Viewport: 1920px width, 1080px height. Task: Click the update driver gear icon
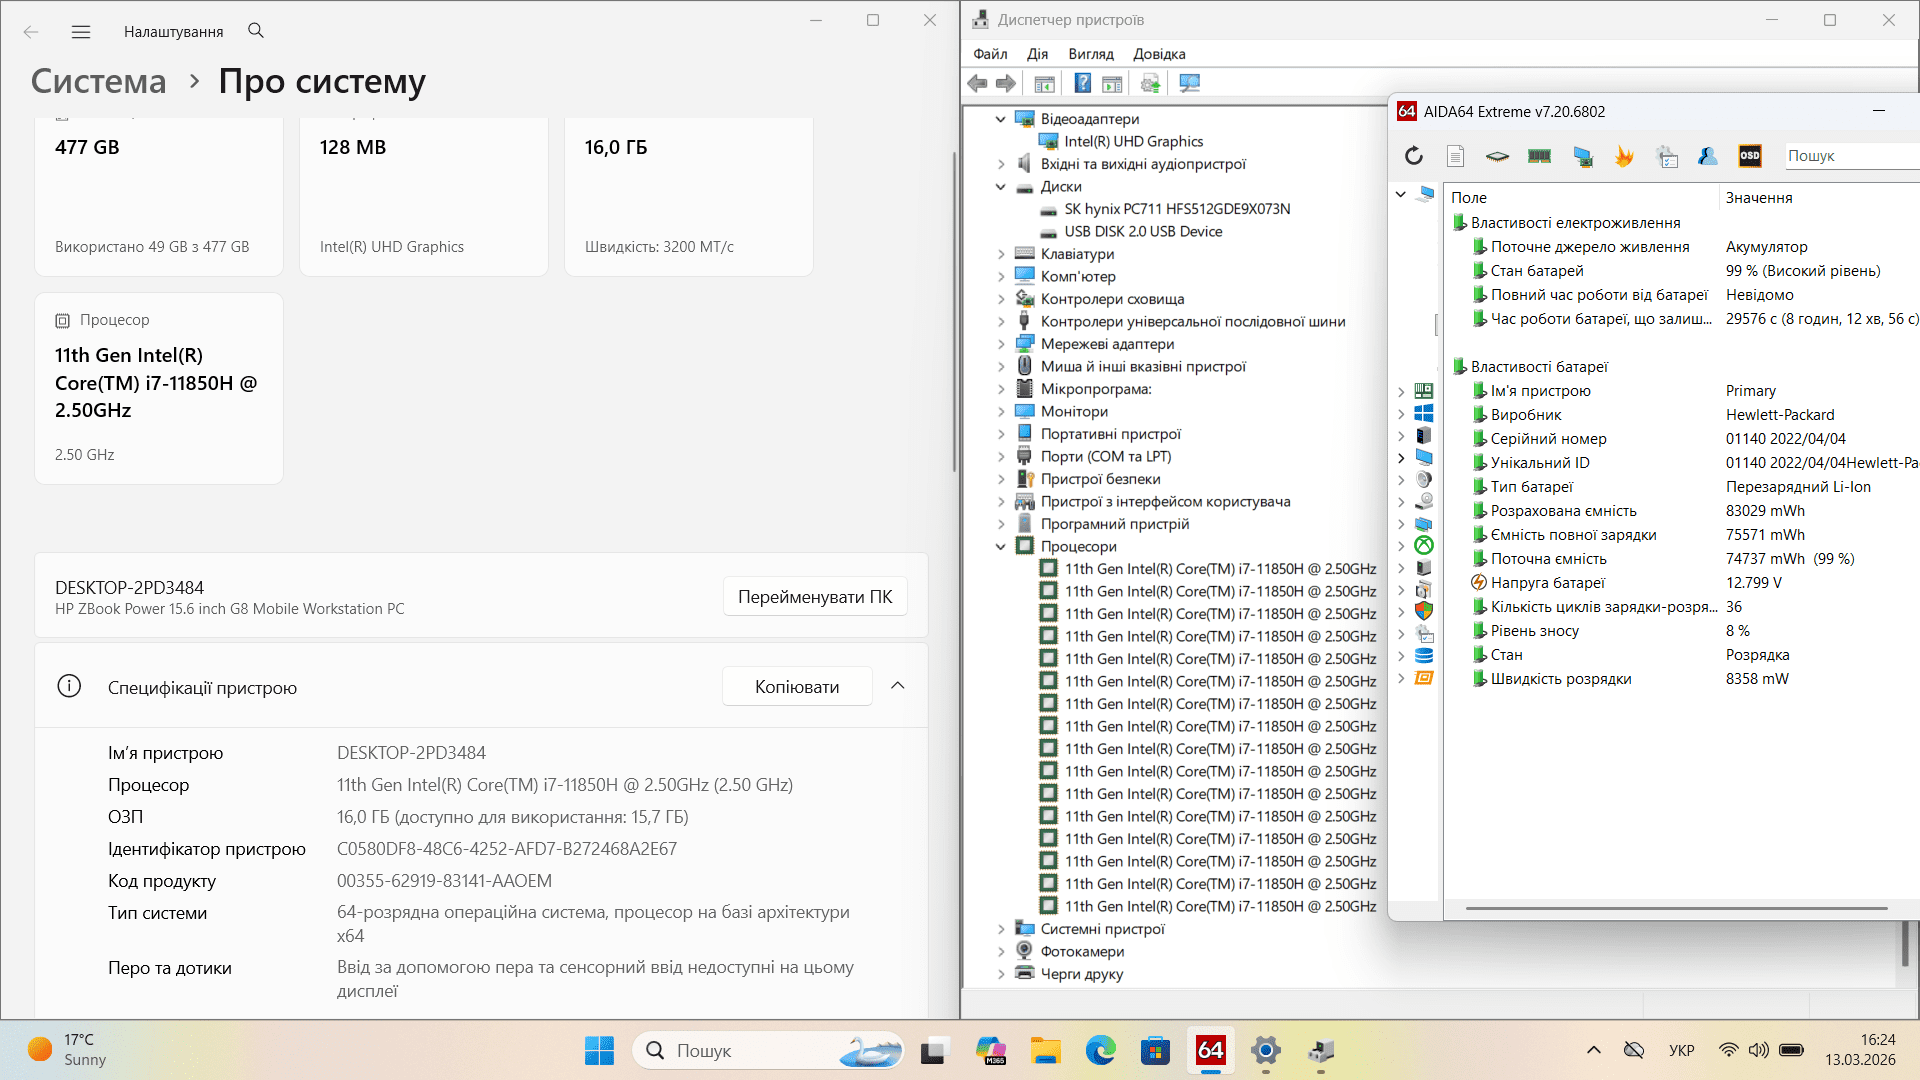pyautogui.click(x=1150, y=84)
